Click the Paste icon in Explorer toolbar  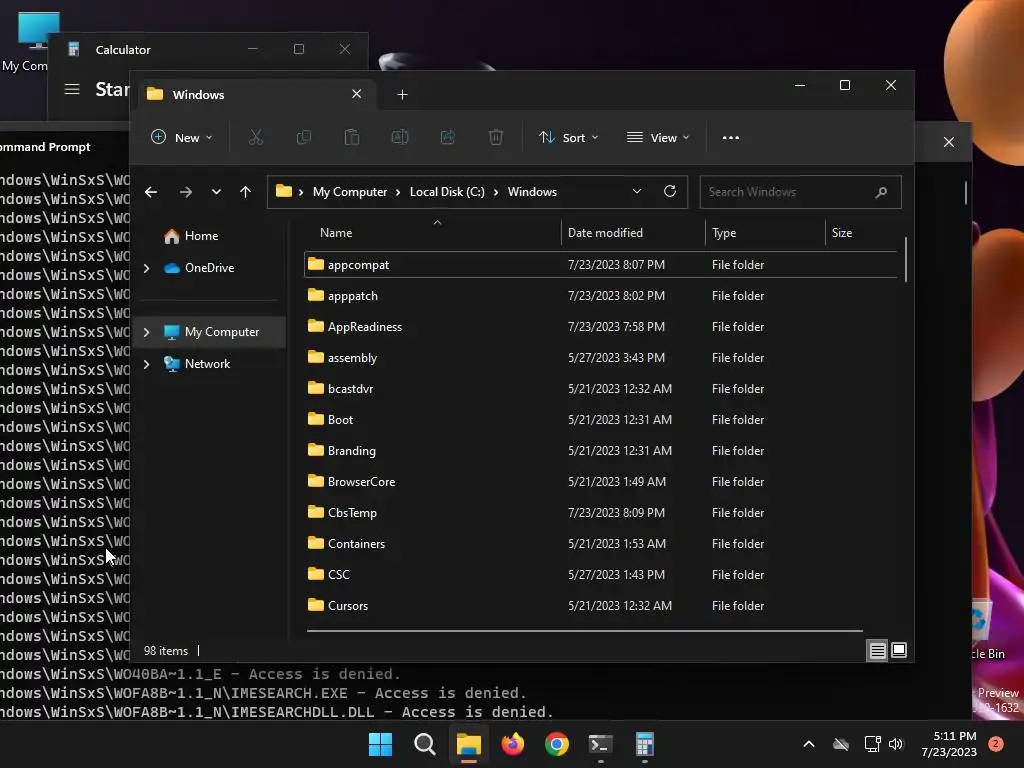351,137
